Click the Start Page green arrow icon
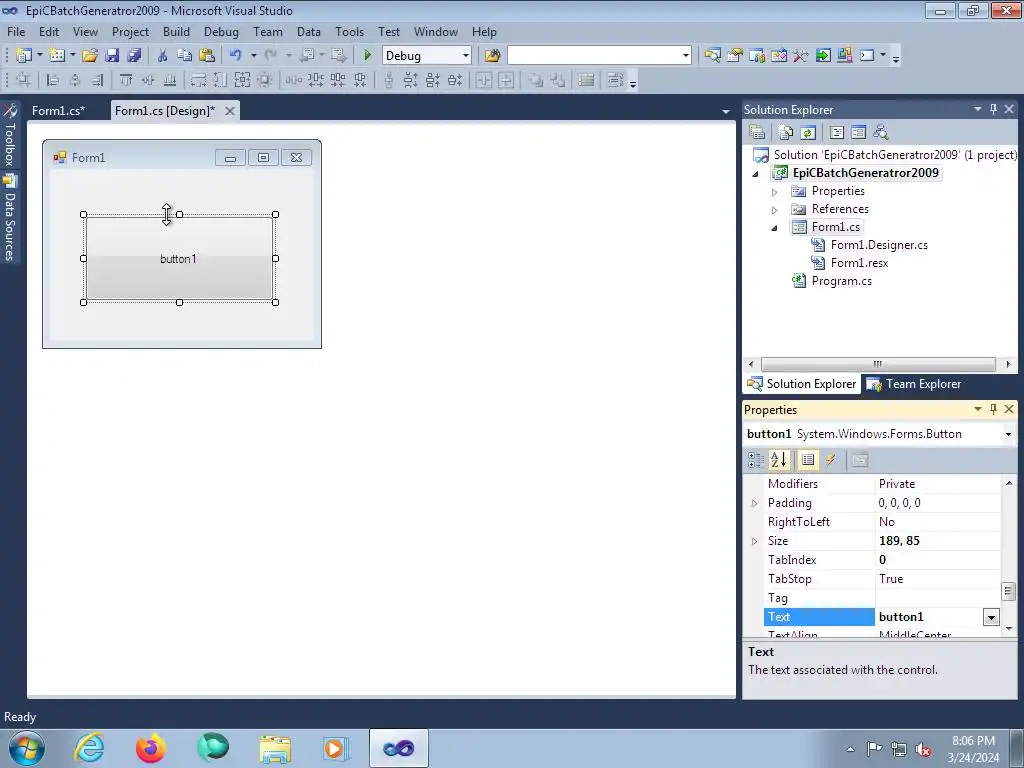Image resolution: width=1024 pixels, height=768 pixels. pos(823,56)
